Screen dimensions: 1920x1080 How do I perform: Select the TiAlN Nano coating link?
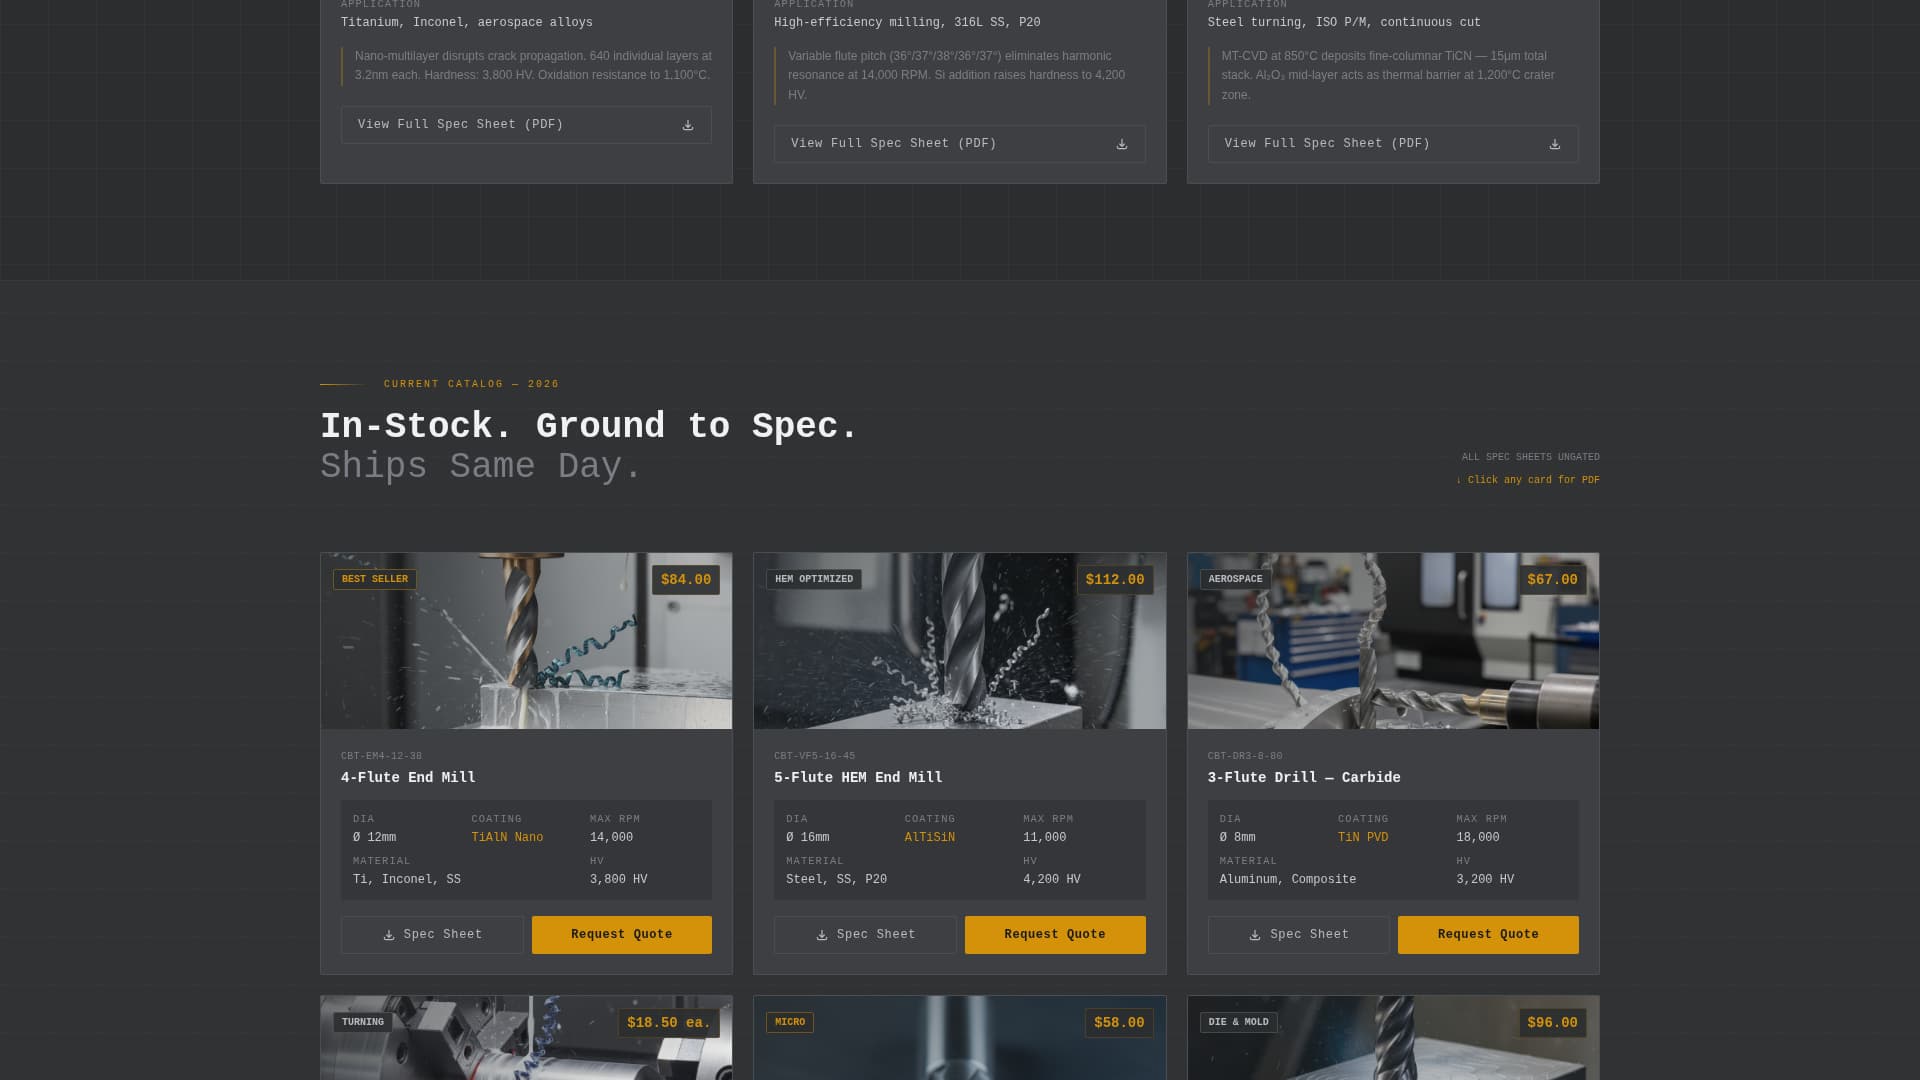(x=507, y=837)
